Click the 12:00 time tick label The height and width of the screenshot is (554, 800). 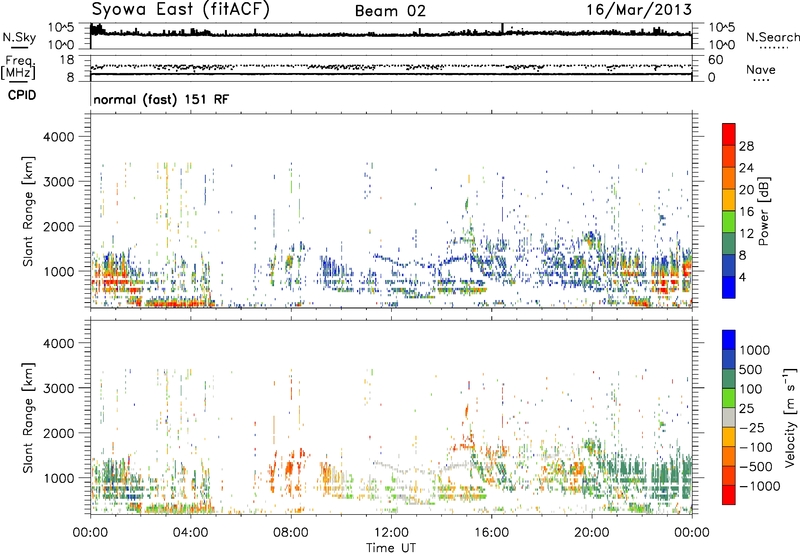(391, 533)
